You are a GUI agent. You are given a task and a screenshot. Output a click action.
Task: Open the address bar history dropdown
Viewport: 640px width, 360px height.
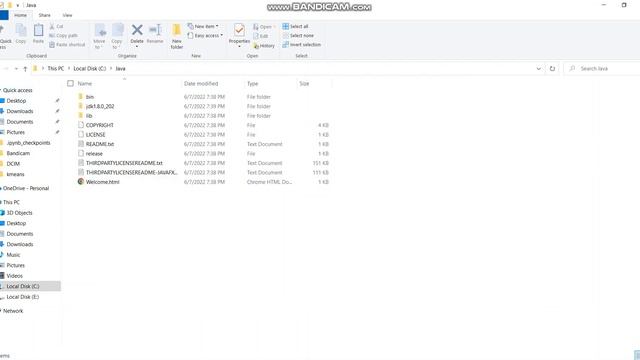[x=539, y=69]
